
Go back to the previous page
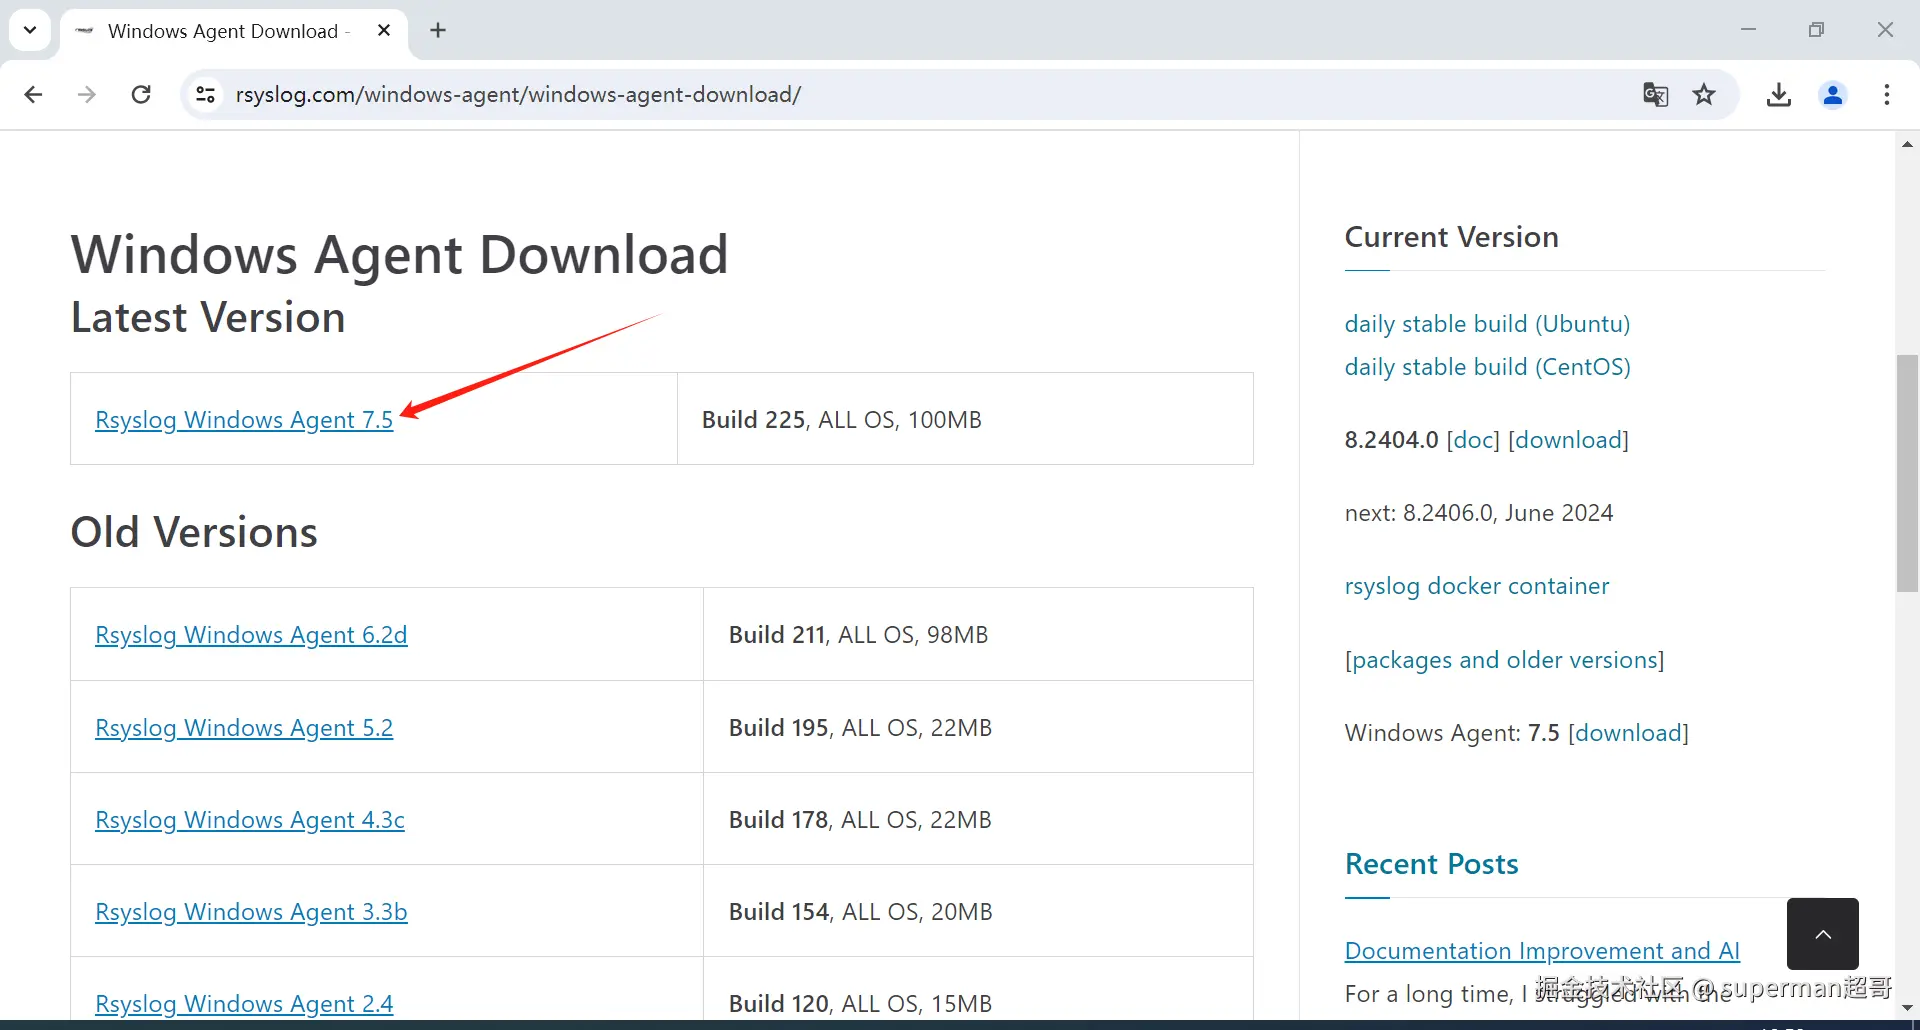coord(33,94)
